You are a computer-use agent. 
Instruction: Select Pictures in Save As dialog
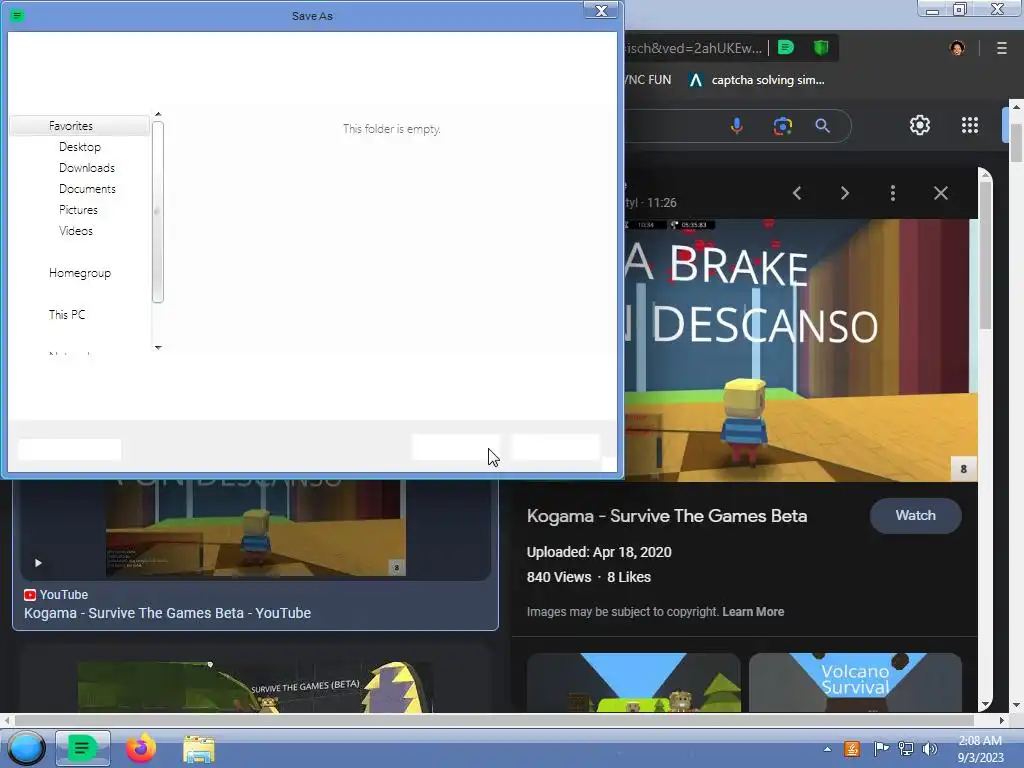(x=78, y=210)
